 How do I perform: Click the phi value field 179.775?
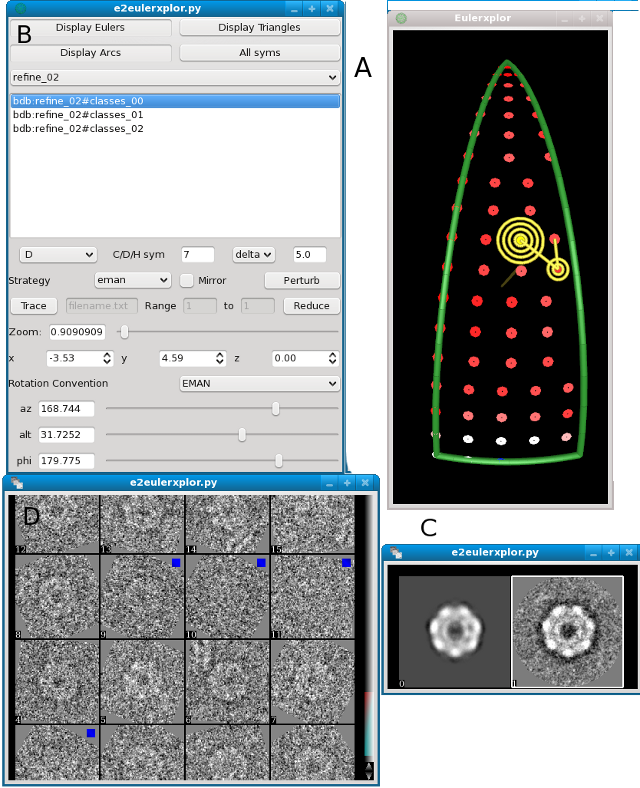click(x=66, y=461)
